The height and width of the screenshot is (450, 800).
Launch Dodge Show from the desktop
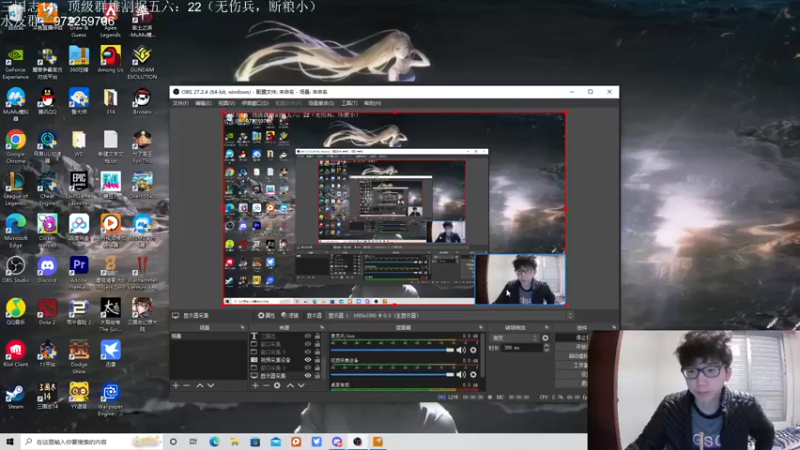[x=79, y=358]
